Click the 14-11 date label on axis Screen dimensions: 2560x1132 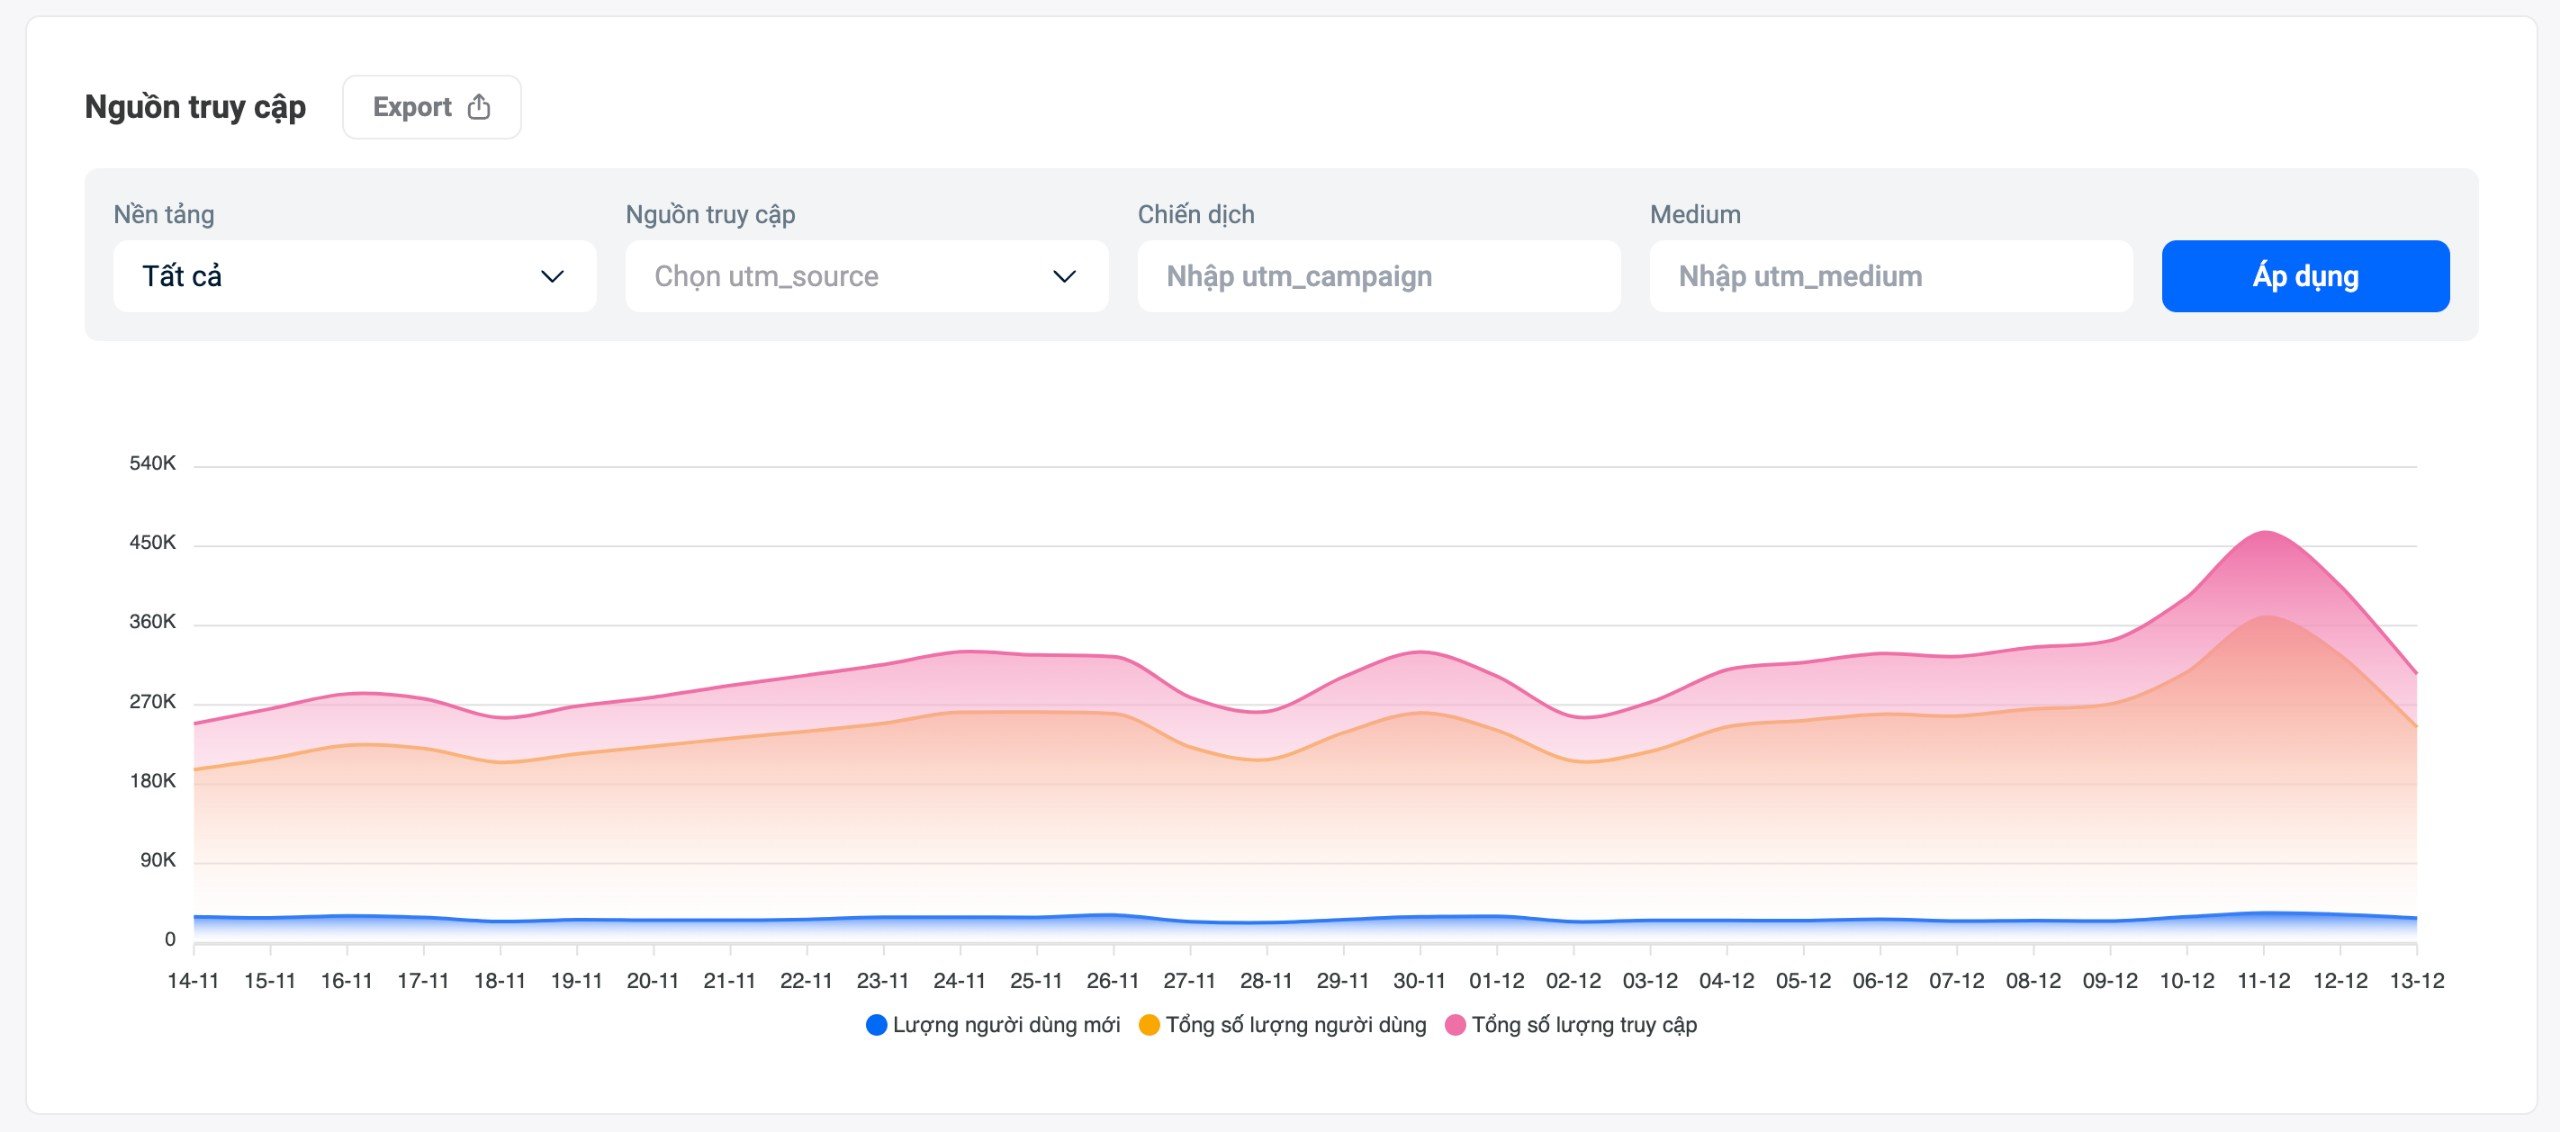coord(193,981)
